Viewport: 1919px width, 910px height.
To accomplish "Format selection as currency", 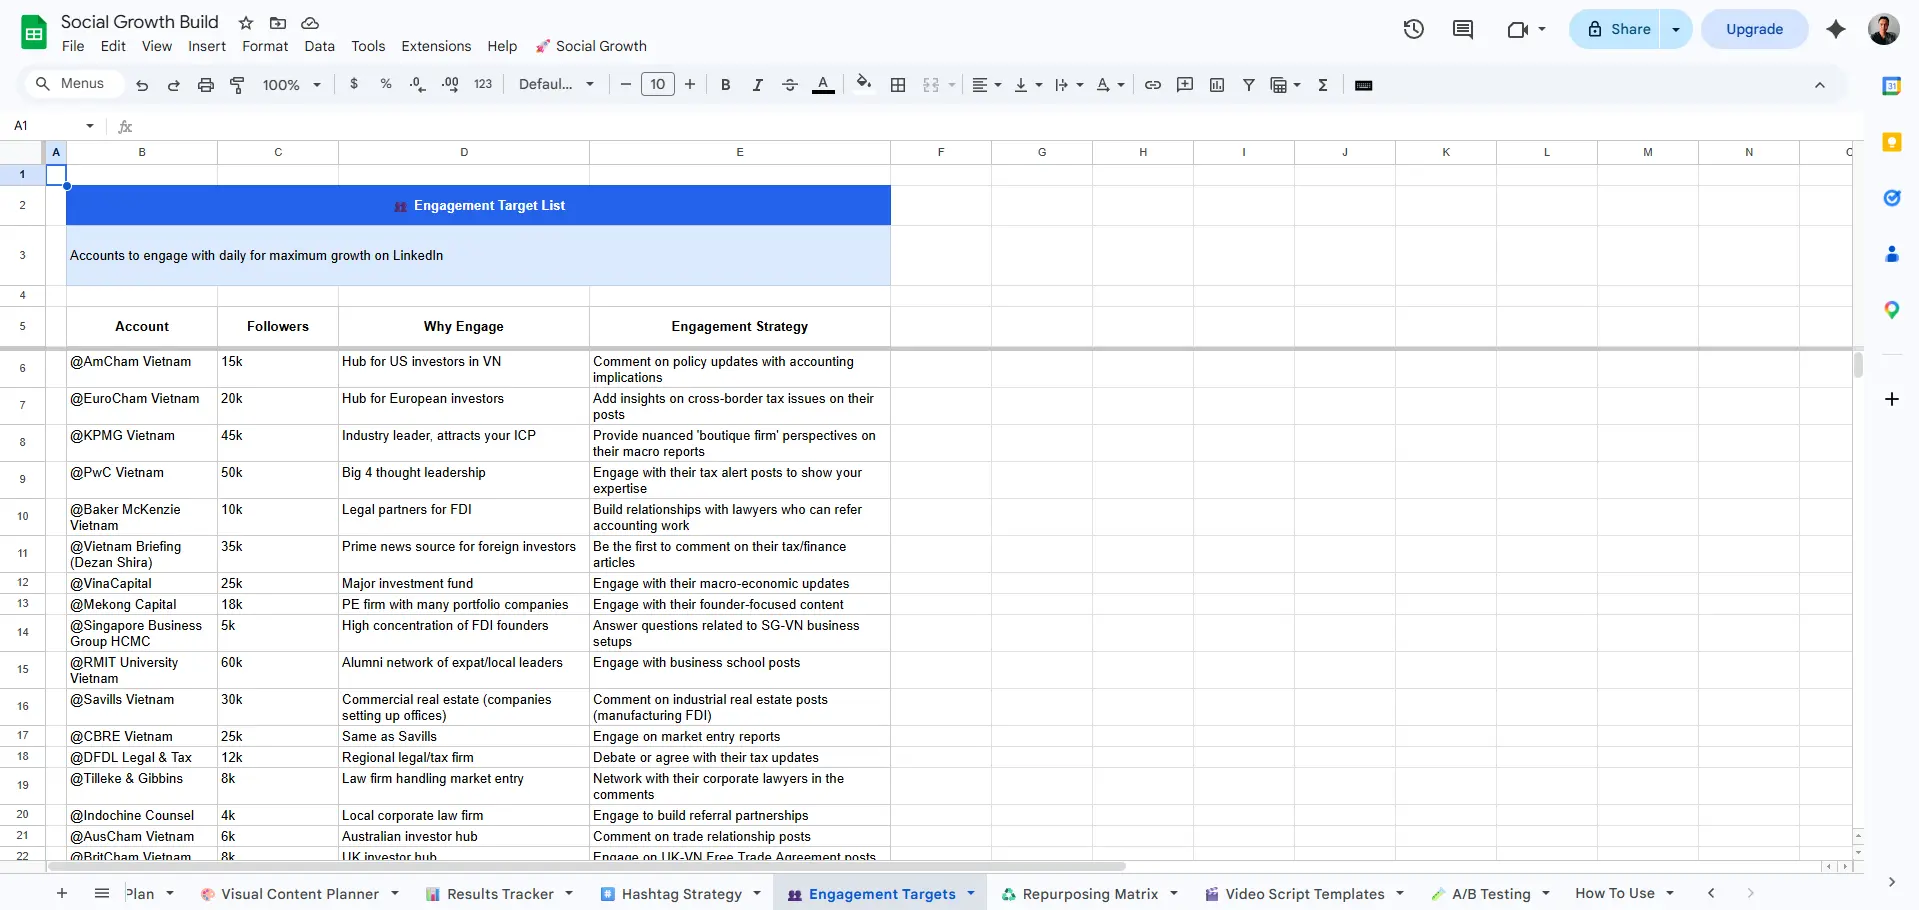I will [x=354, y=85].
